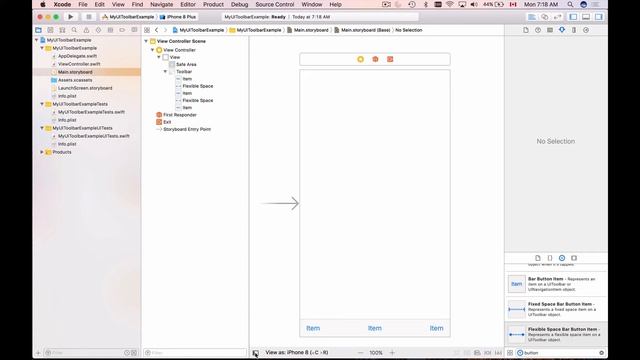Click the middle toolbar Item on canvas
This screenshot has width=640, height=360.
[375, 328]
